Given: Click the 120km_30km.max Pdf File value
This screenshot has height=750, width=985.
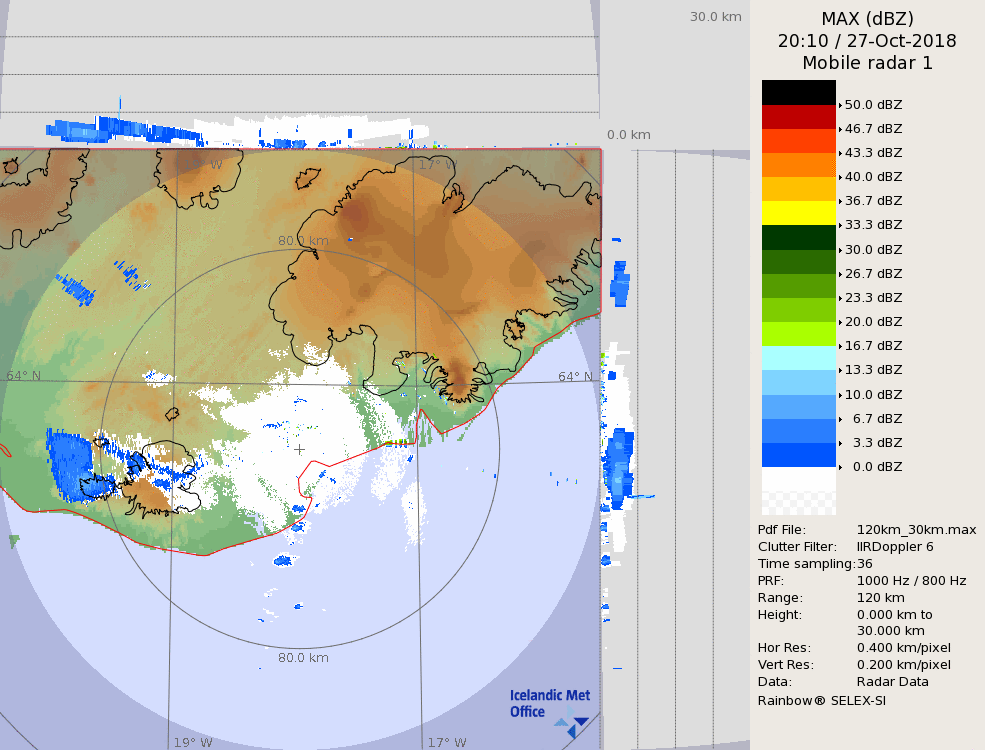Looking at the screenshot, I should pos(916,530).
